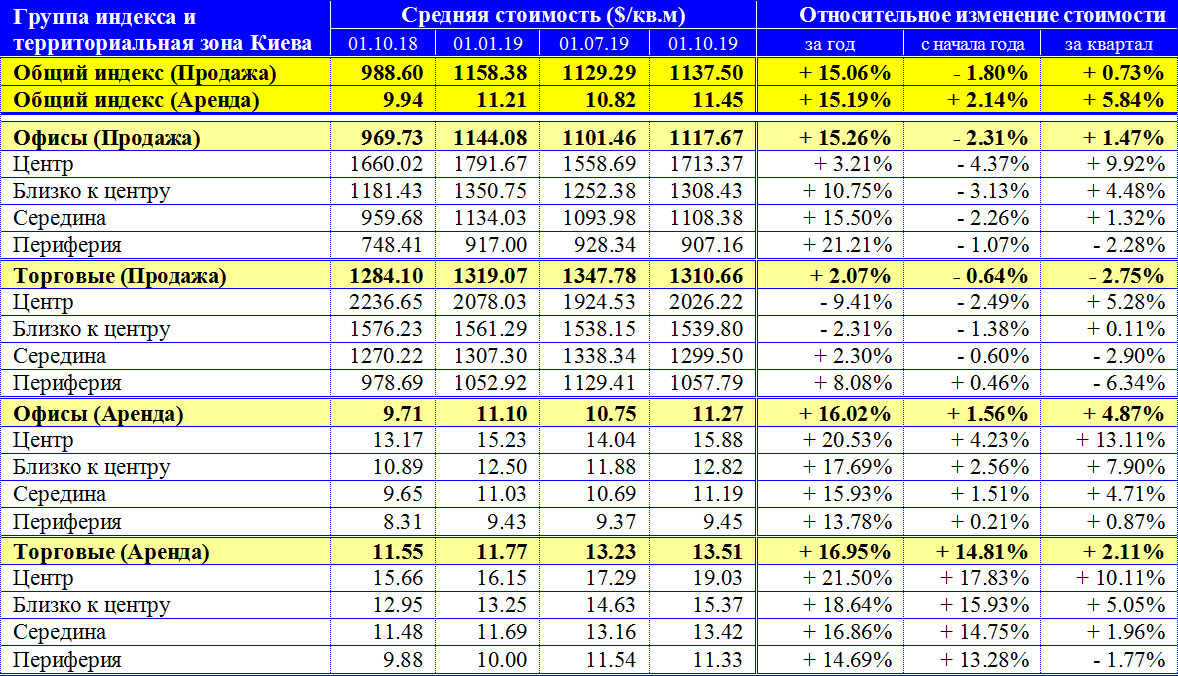Click the cell with value 988.60
This screenshot has height=676, width=1178.
point(391,73)
